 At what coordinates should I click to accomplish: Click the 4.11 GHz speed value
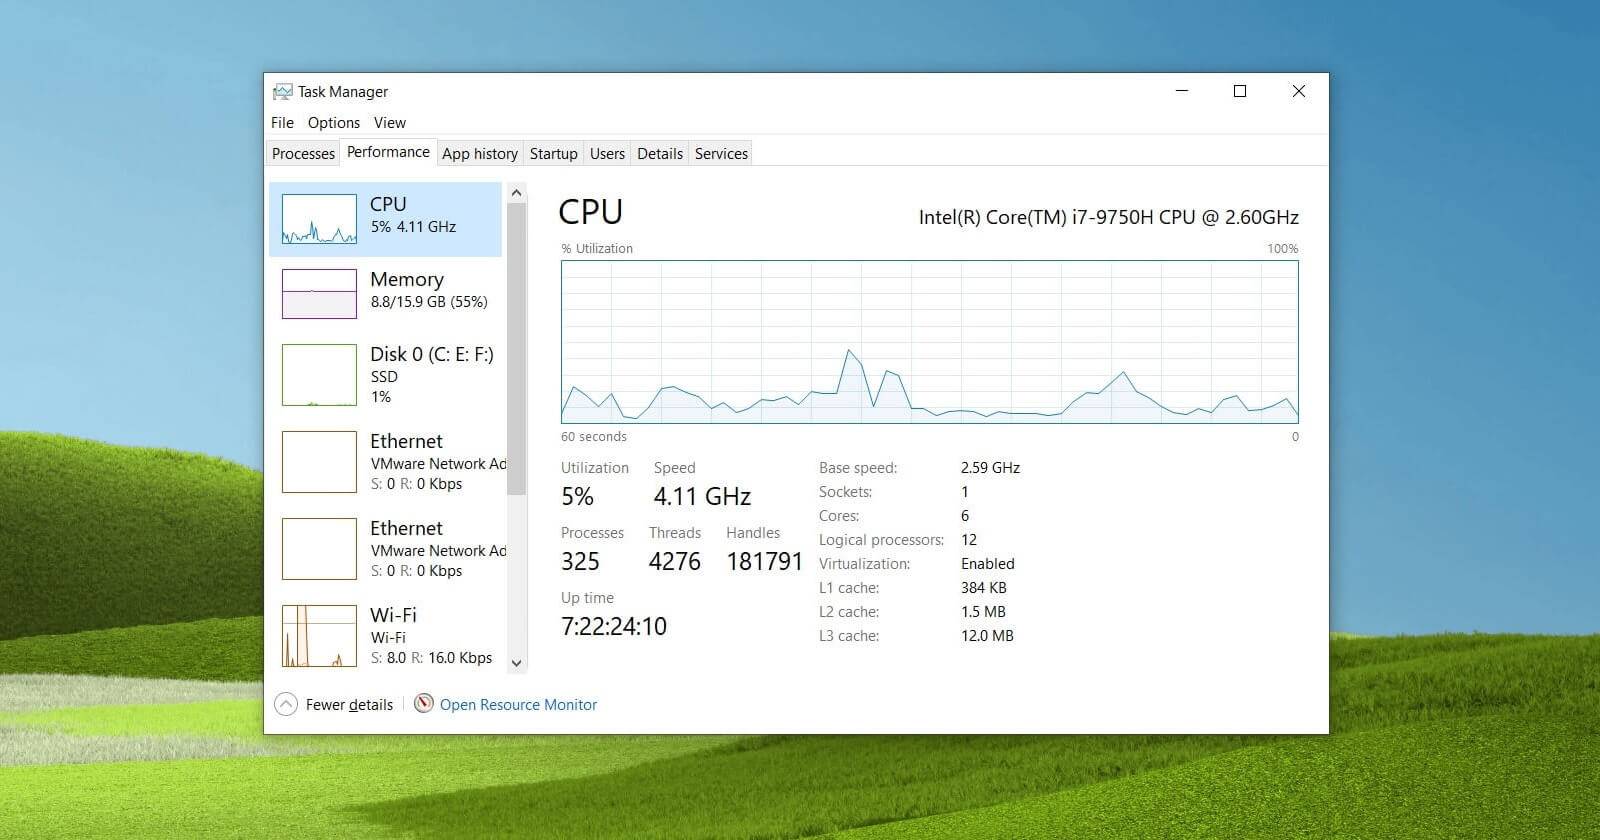coord(702,496)
